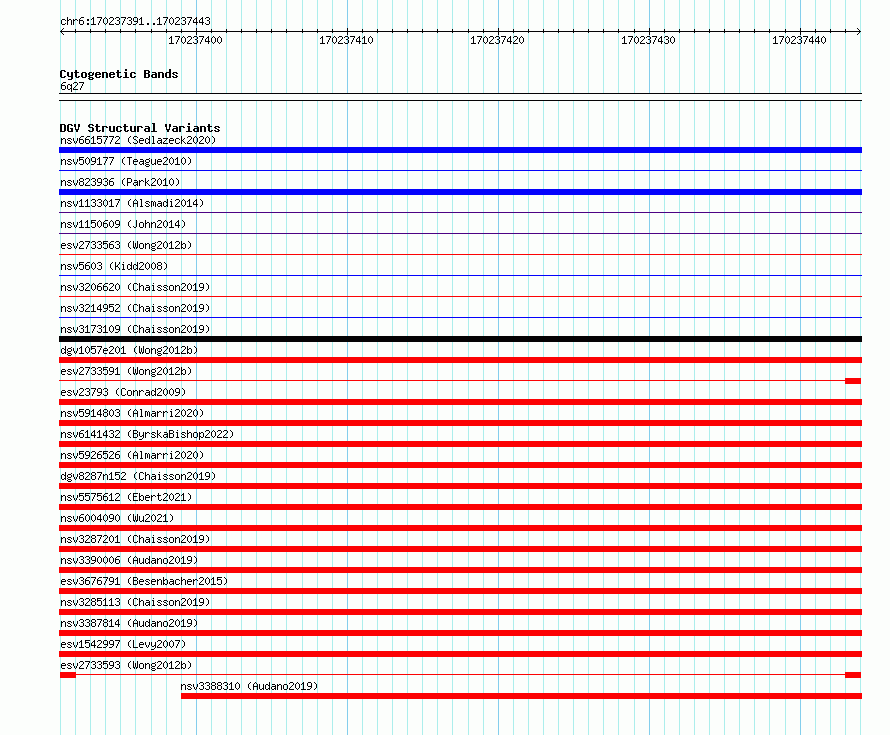Open variant nsv823936 (Park2010)
Image resolution: width=890 pixels, height=735 pixels.
click(x=120, y=182)
